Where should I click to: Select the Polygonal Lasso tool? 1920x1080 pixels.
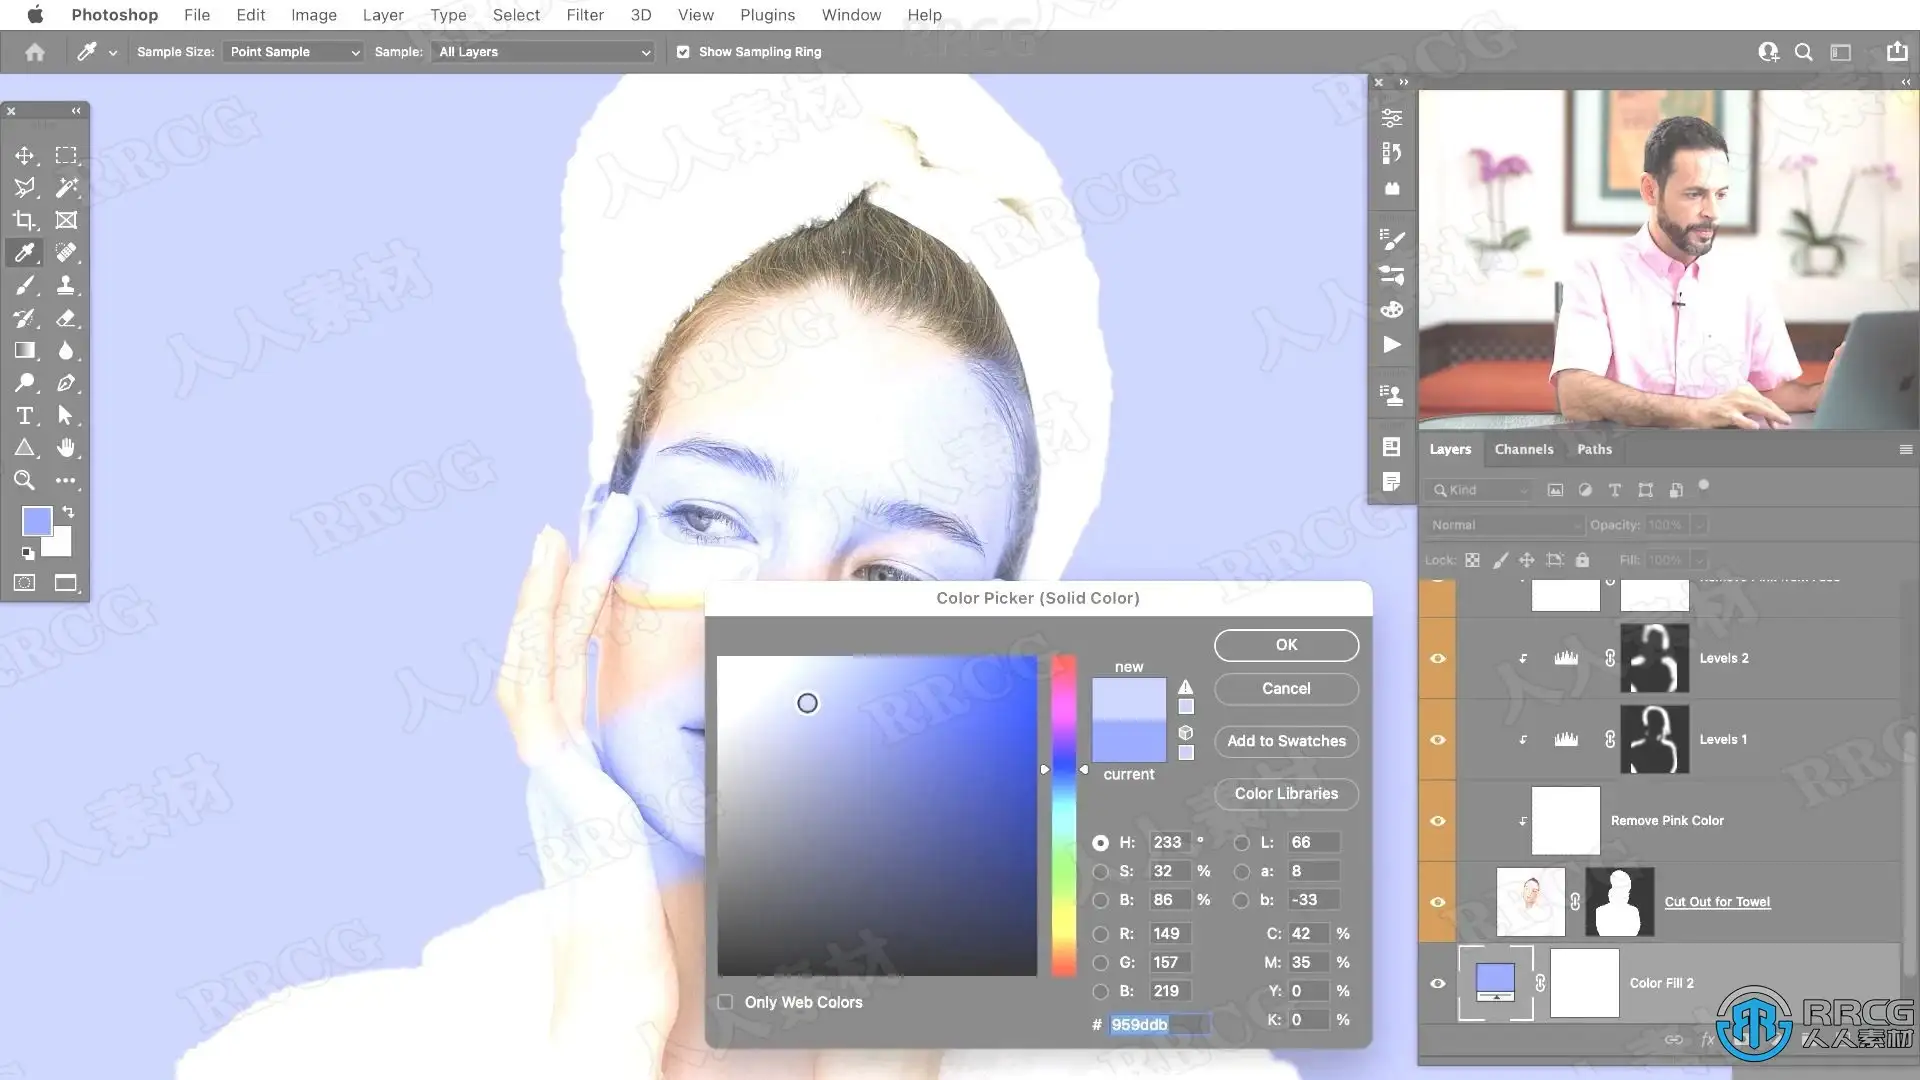(25, 188)
